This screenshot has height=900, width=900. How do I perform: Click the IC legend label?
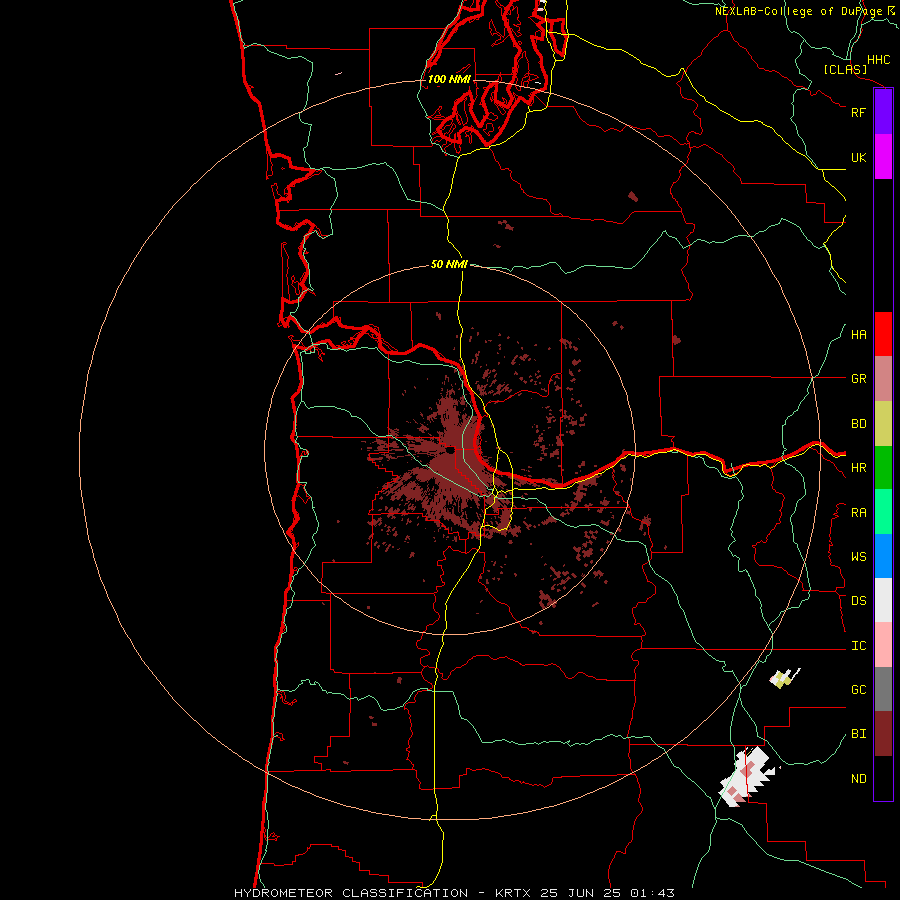tap(858, 646)
